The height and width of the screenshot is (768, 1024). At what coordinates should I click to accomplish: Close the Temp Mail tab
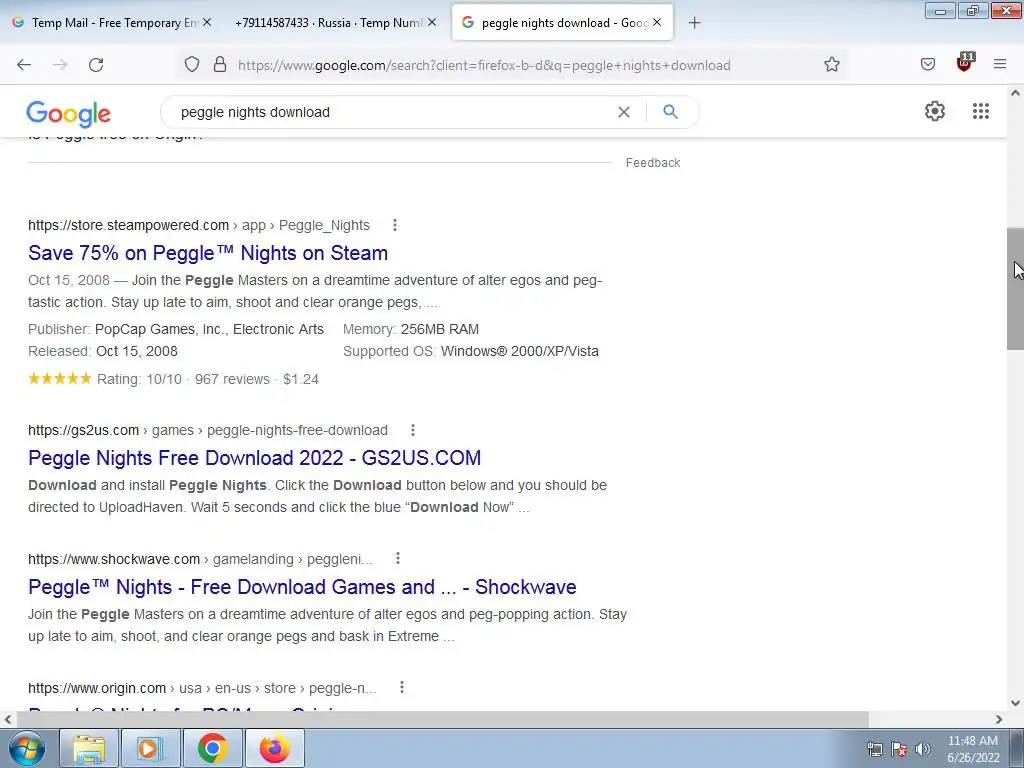pos(207,22)
